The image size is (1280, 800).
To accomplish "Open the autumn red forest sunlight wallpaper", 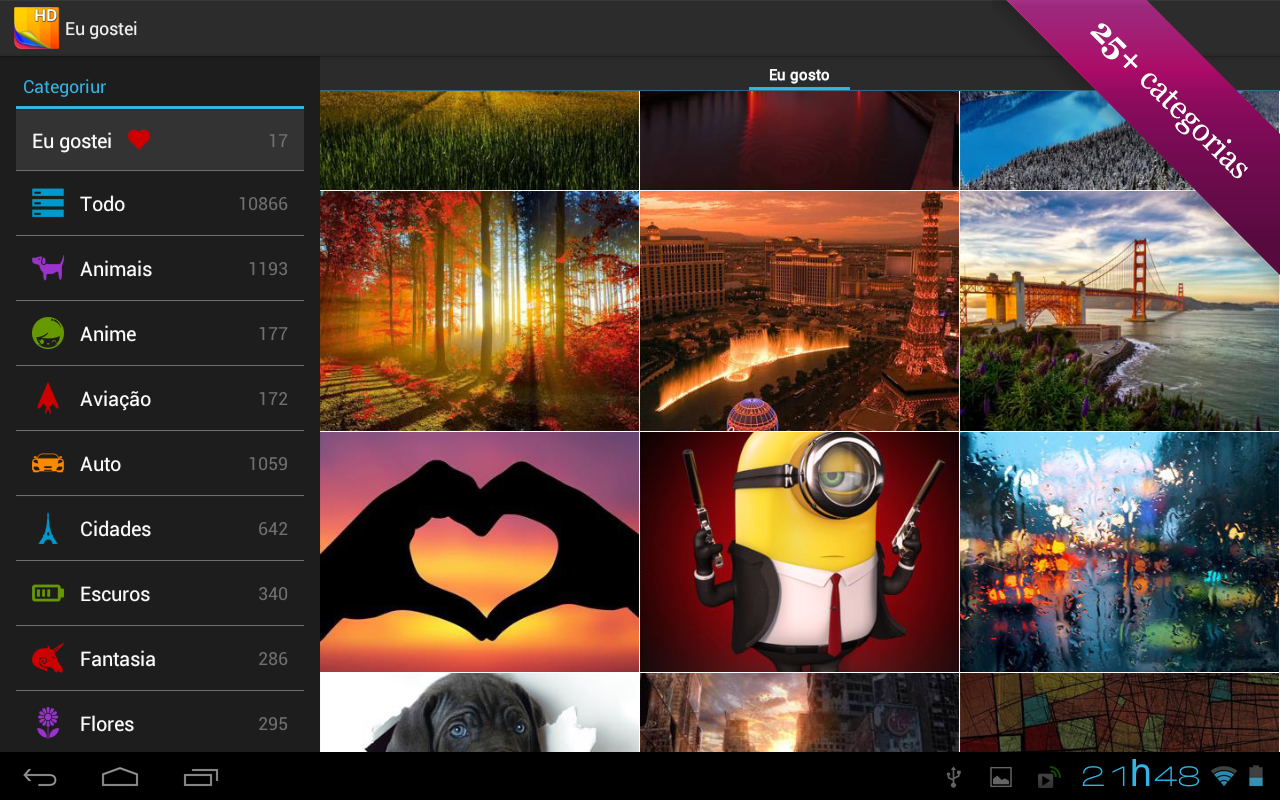I will [479, 311].
